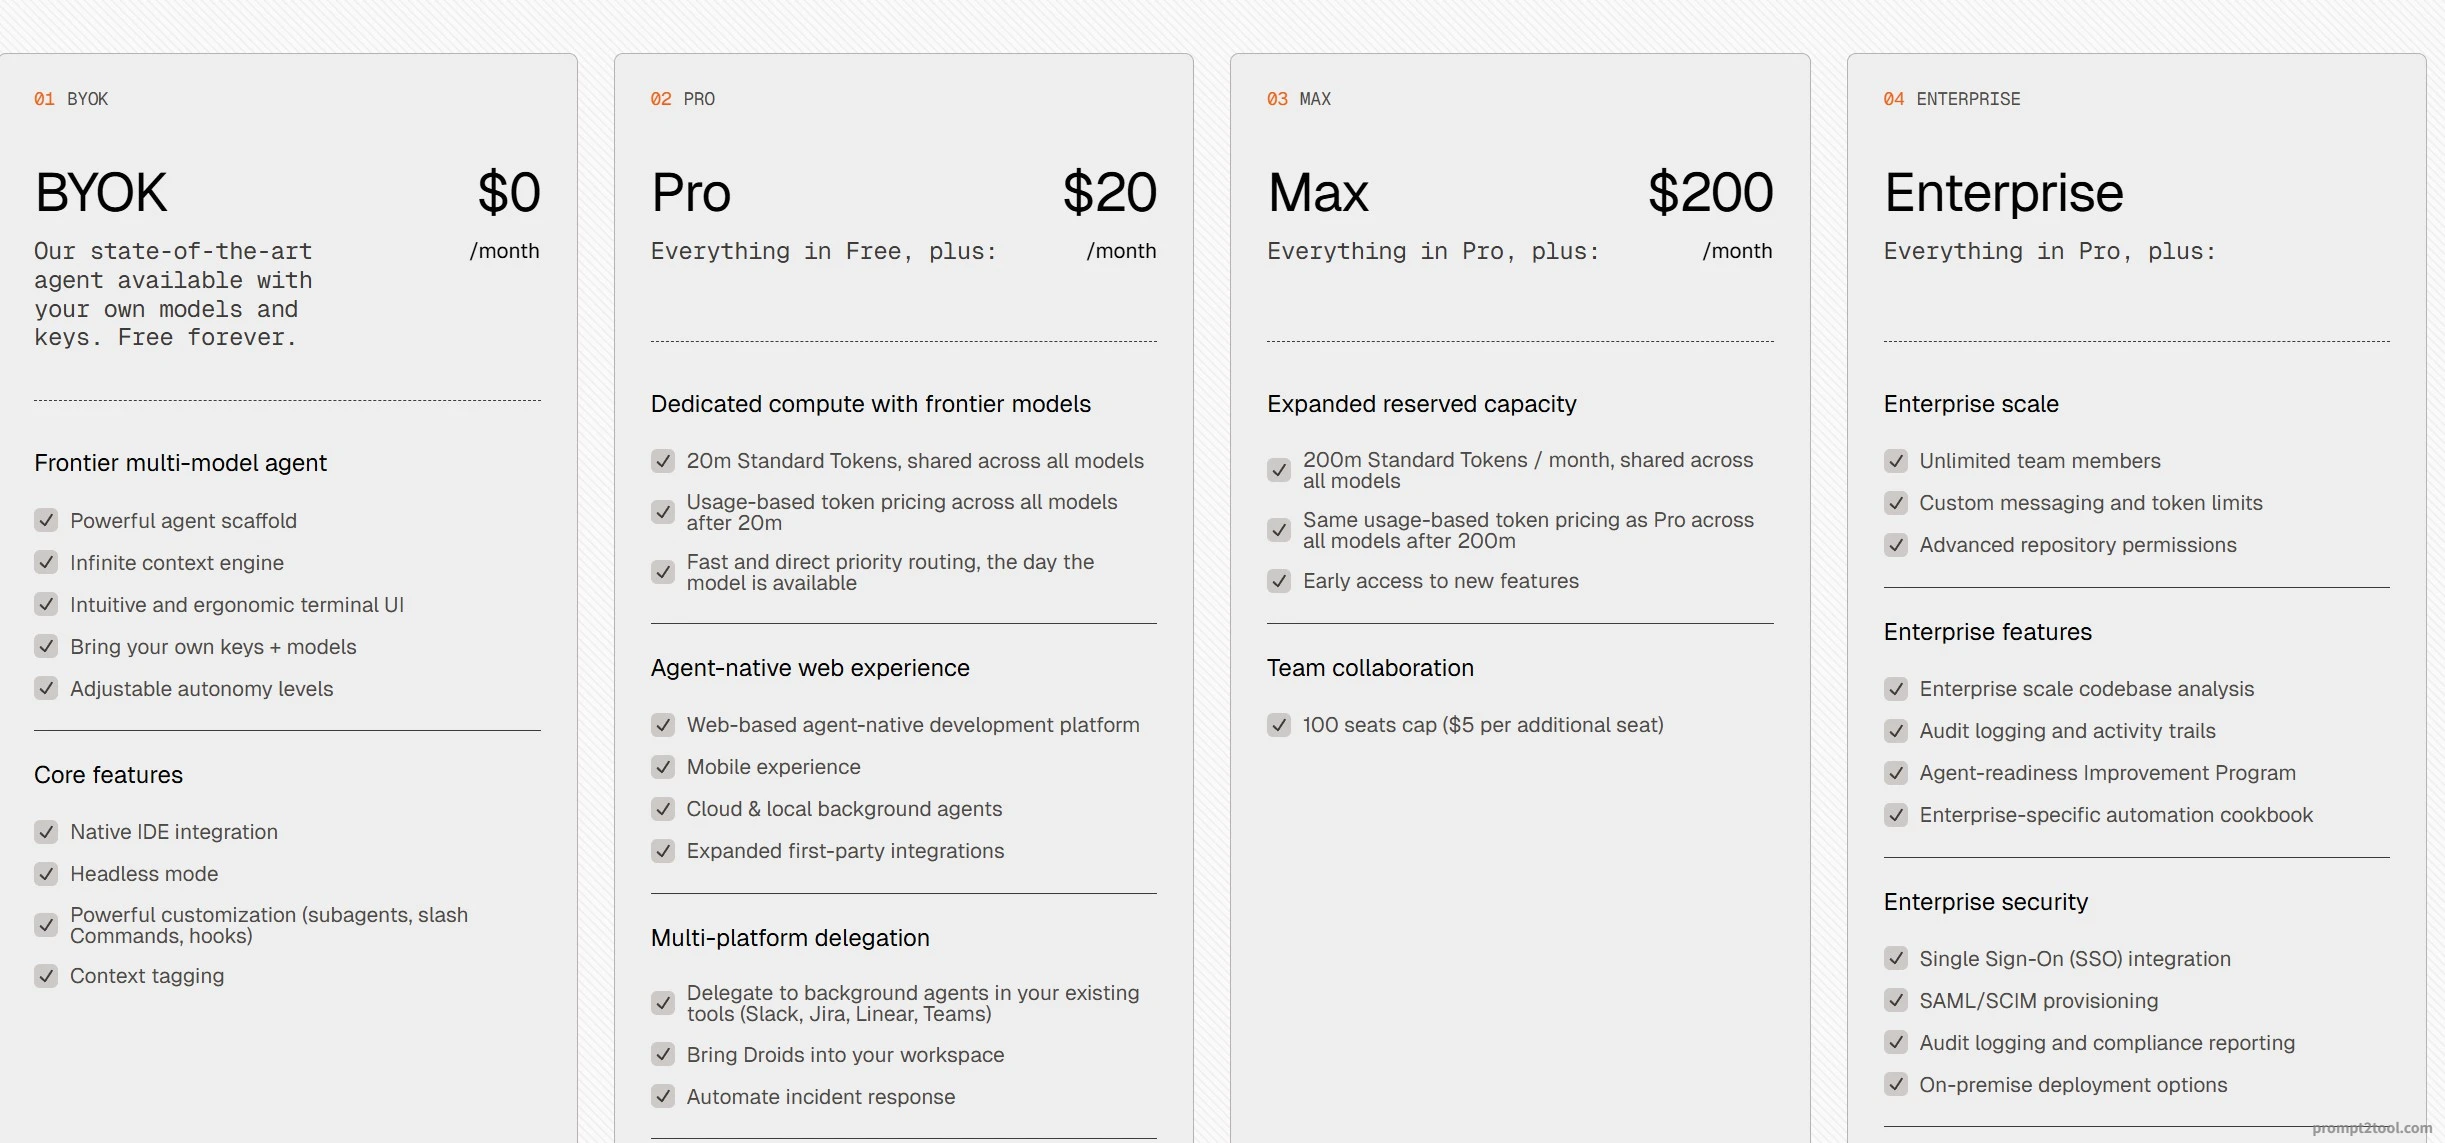Click the check icon beside Automate incident response

point(663,1097)
